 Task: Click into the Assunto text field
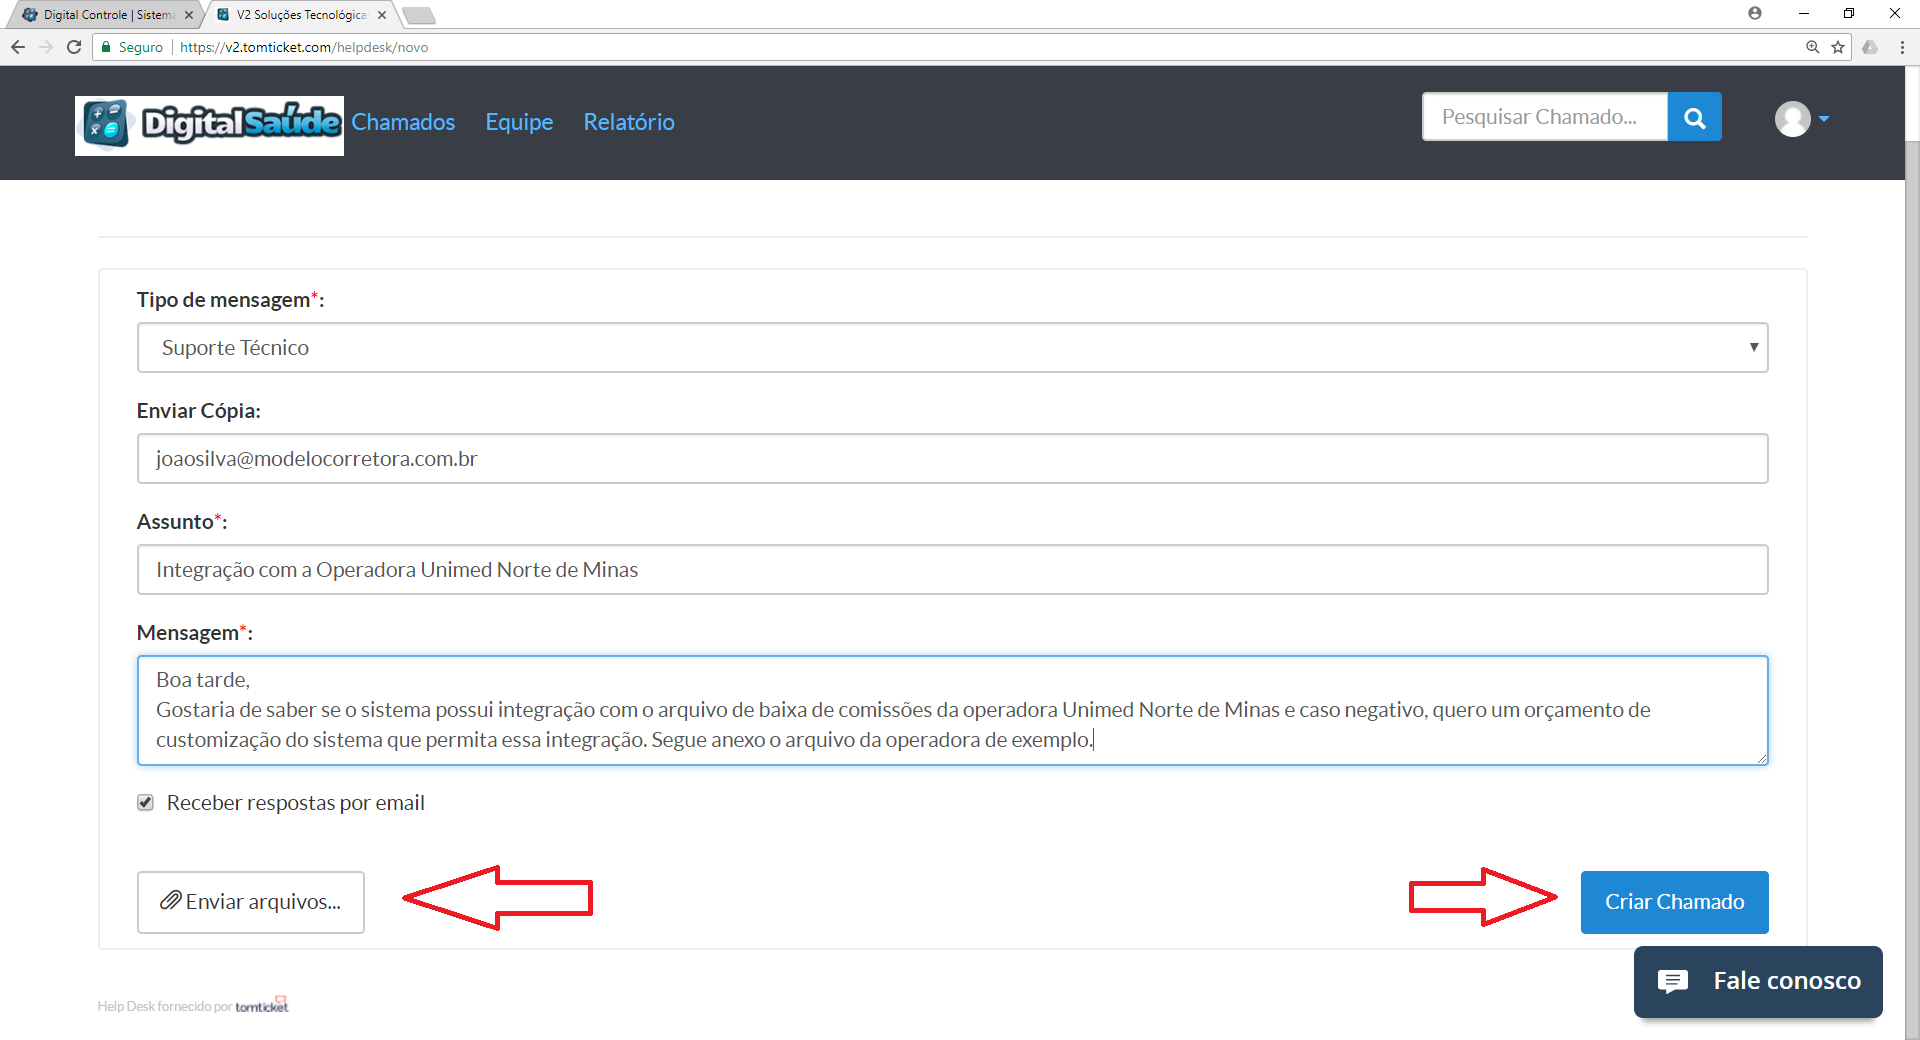(952, 570)
